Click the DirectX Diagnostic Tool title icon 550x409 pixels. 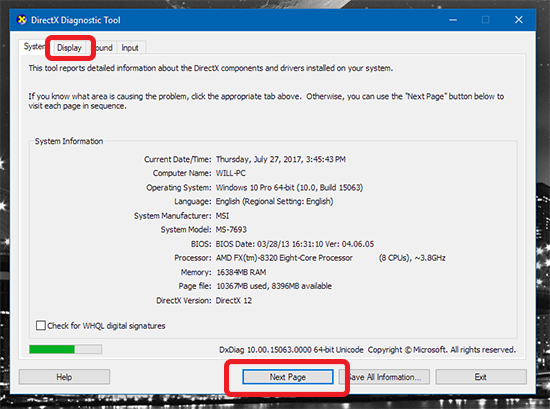tap(22, 20)
